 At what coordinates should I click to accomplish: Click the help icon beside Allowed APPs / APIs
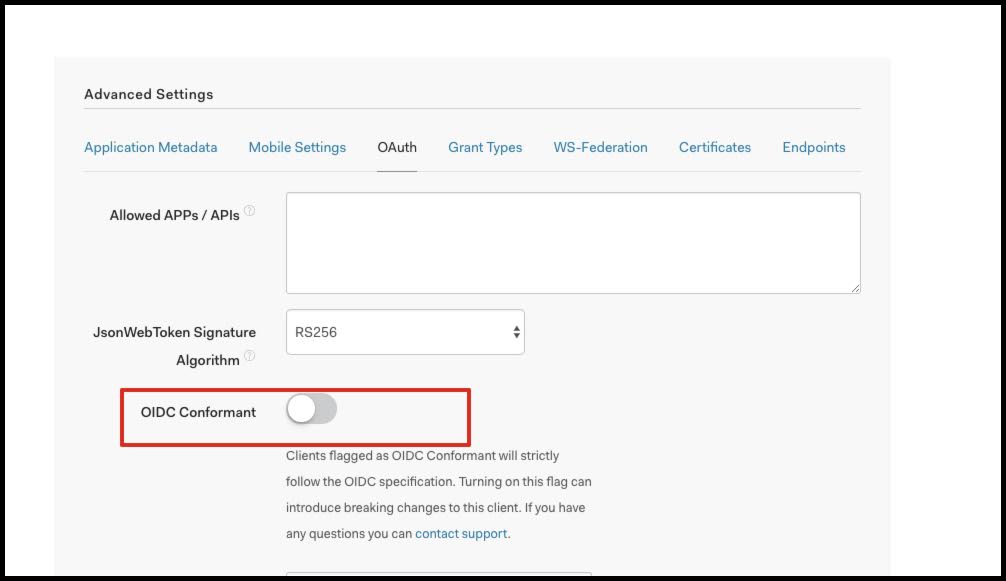(250, 211)
